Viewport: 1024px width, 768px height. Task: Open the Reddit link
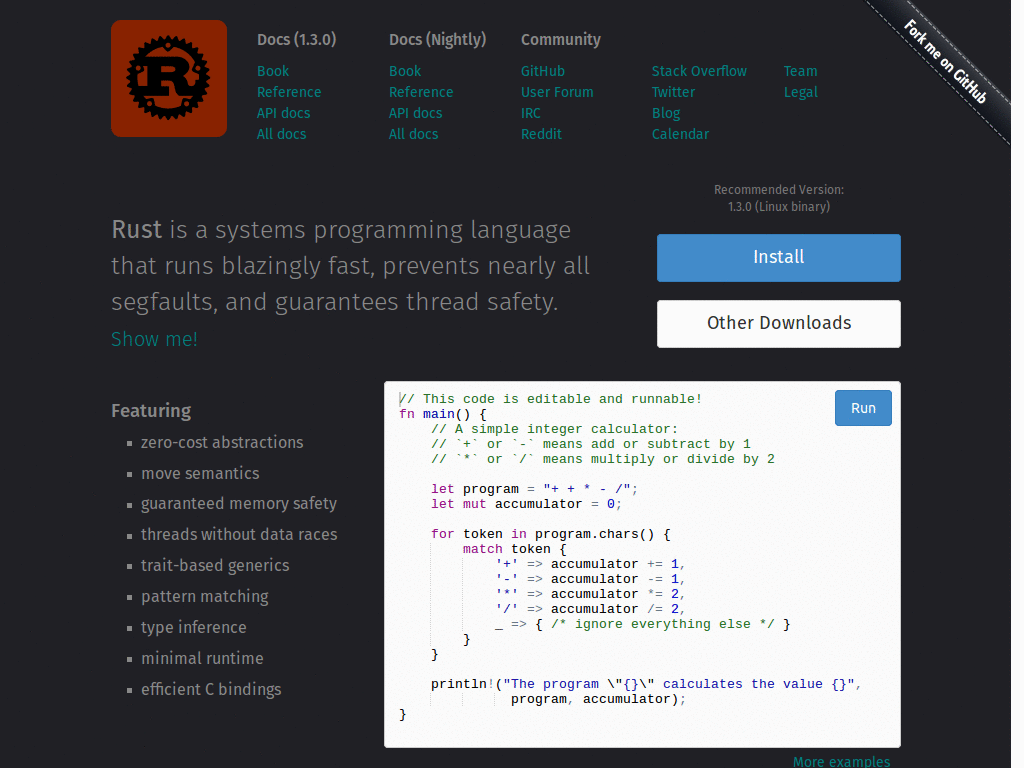coord(541,134)
